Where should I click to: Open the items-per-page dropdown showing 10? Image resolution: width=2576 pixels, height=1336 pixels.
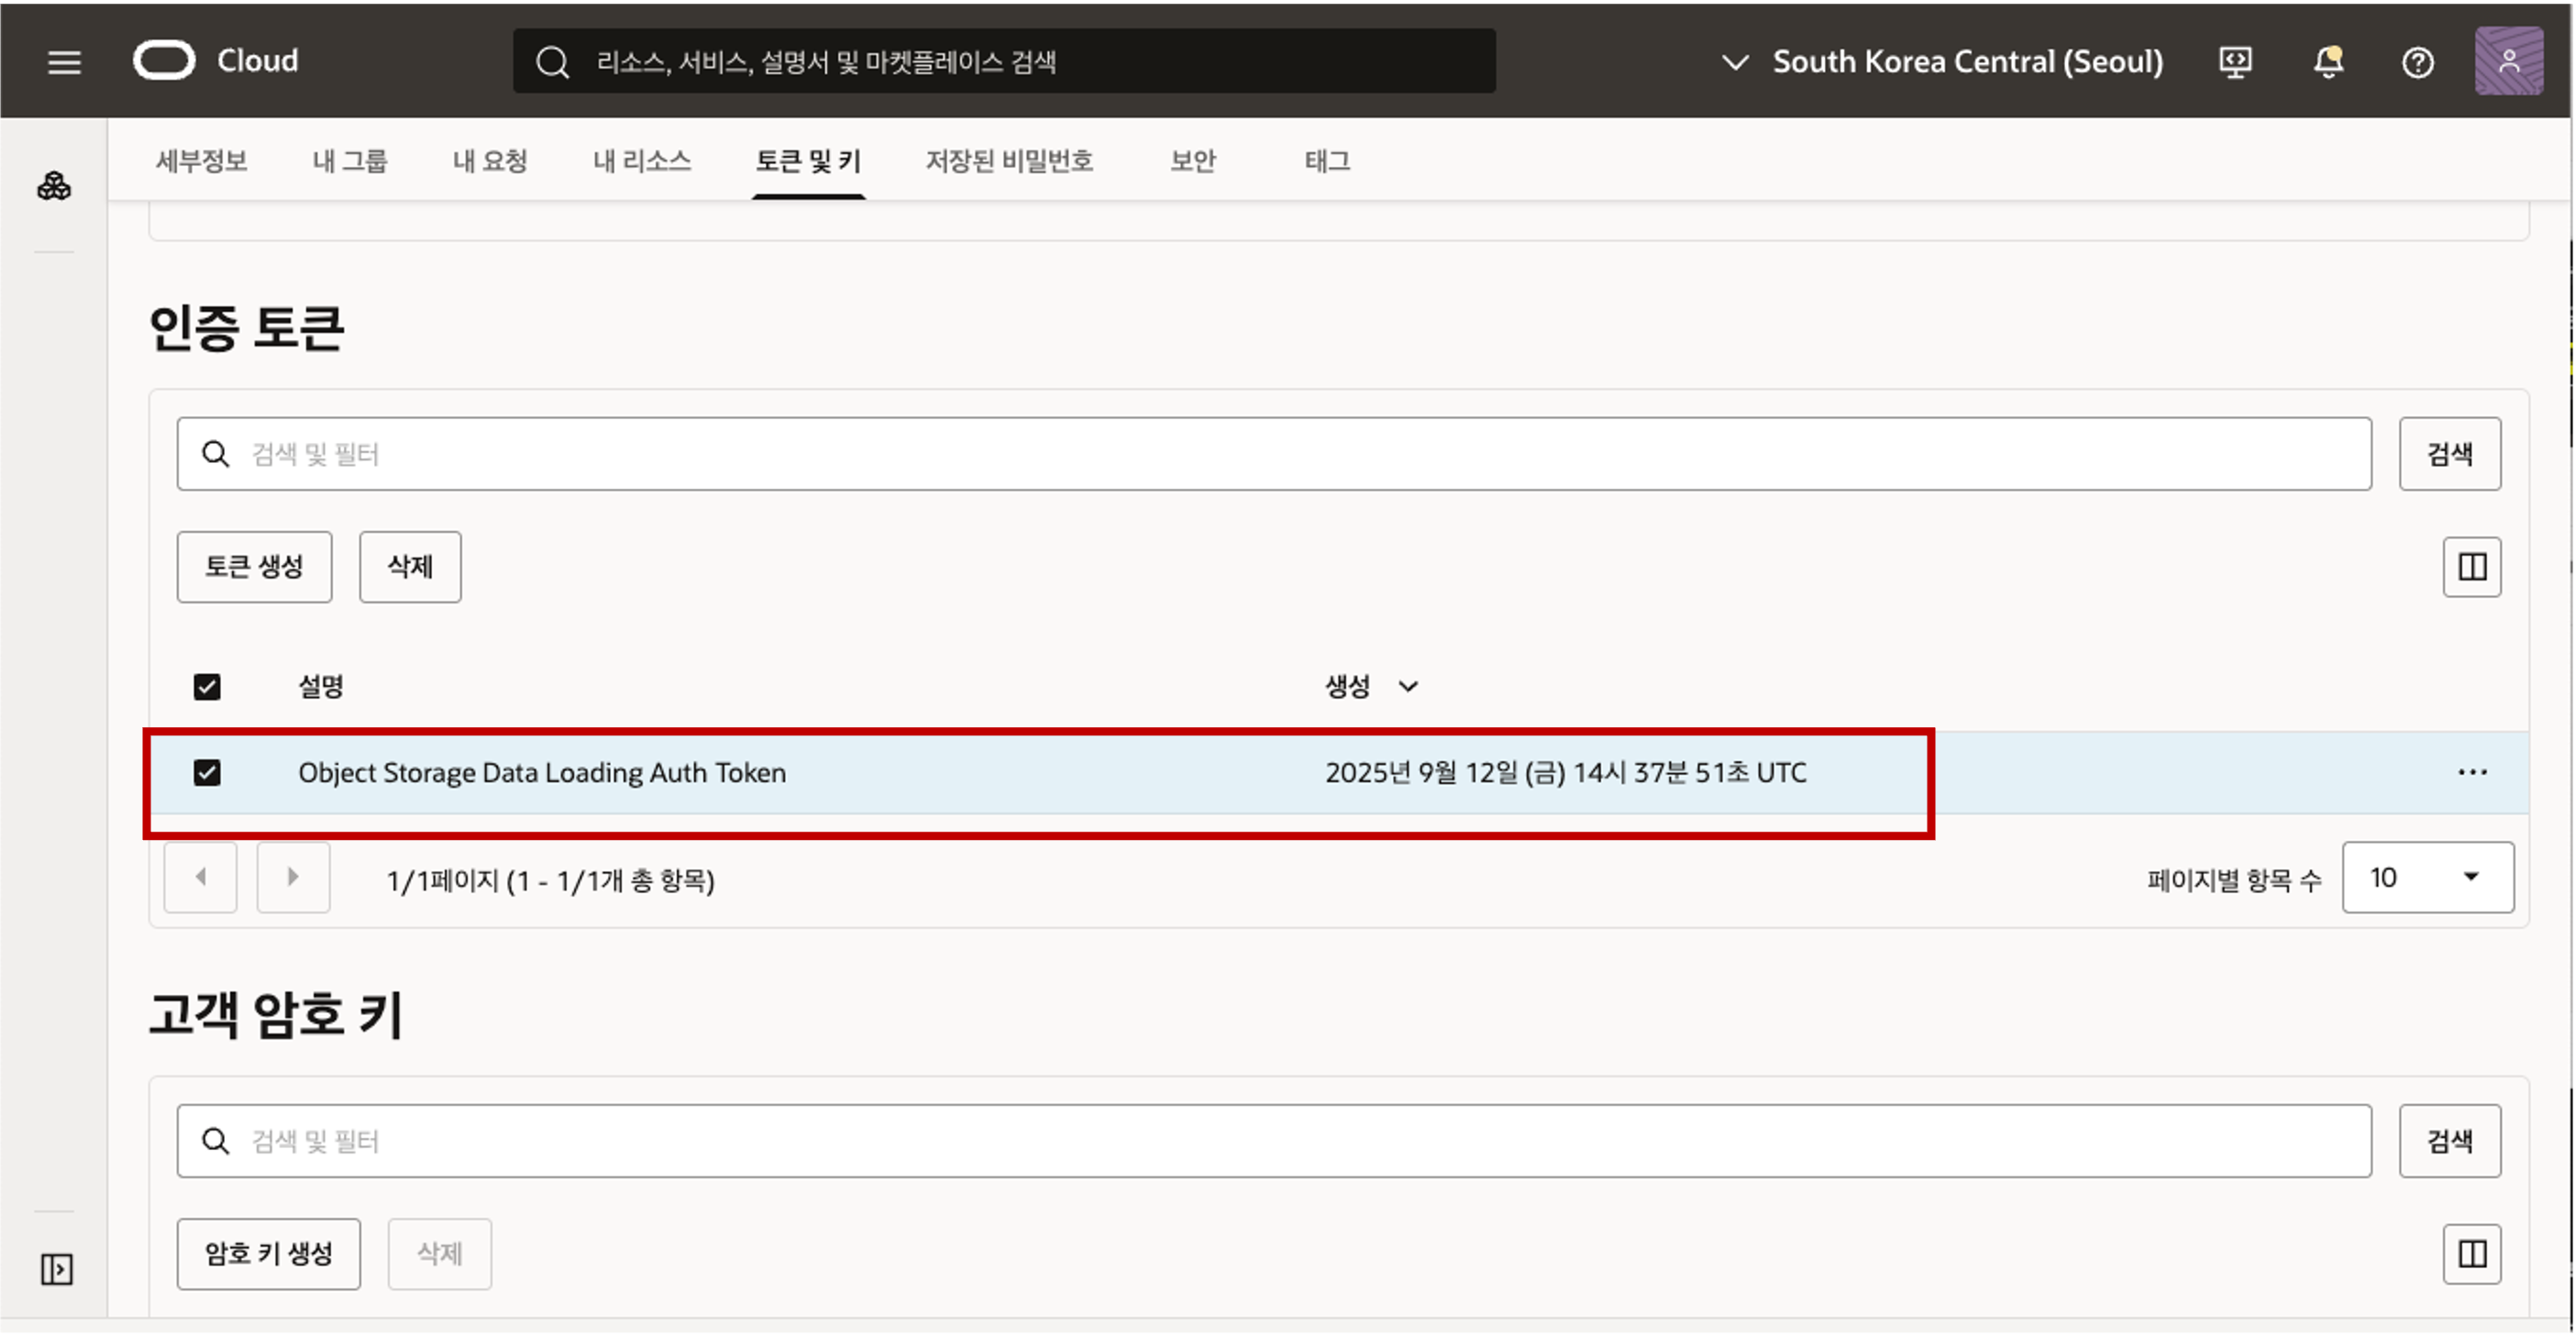click(2427, 877)
